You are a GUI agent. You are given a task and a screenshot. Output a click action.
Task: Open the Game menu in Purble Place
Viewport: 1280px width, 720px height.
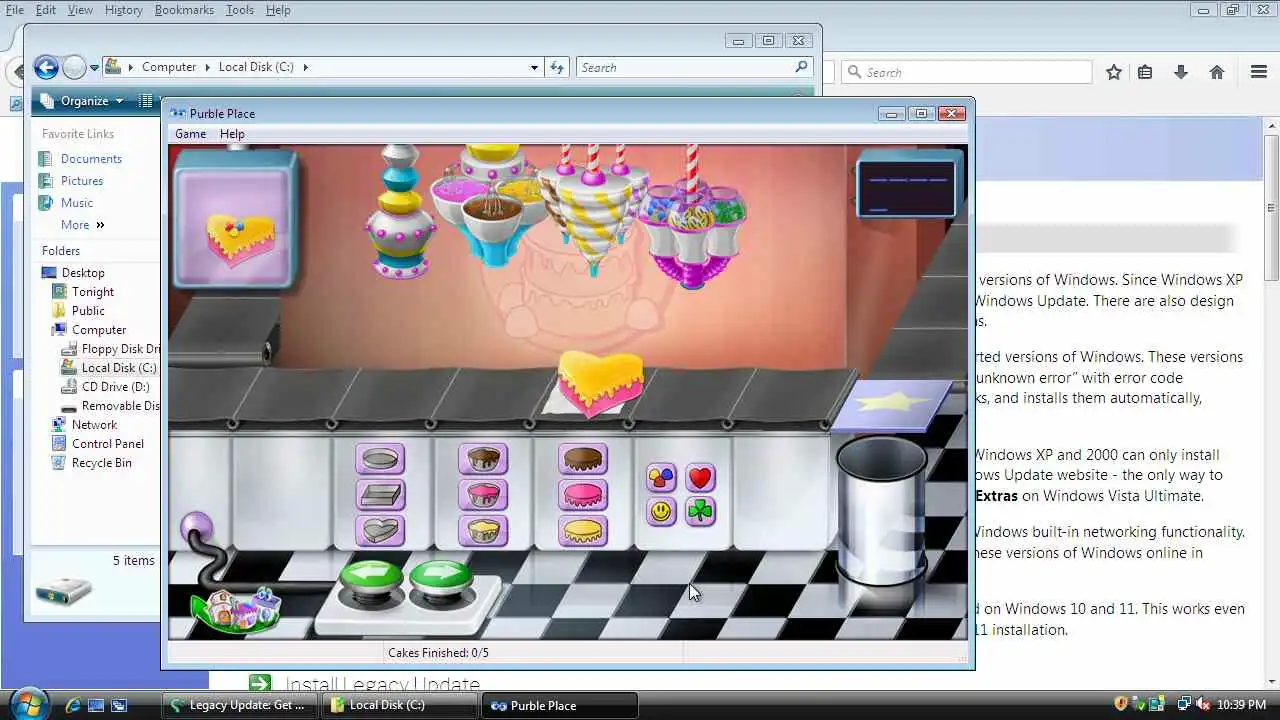pos(190,134)
